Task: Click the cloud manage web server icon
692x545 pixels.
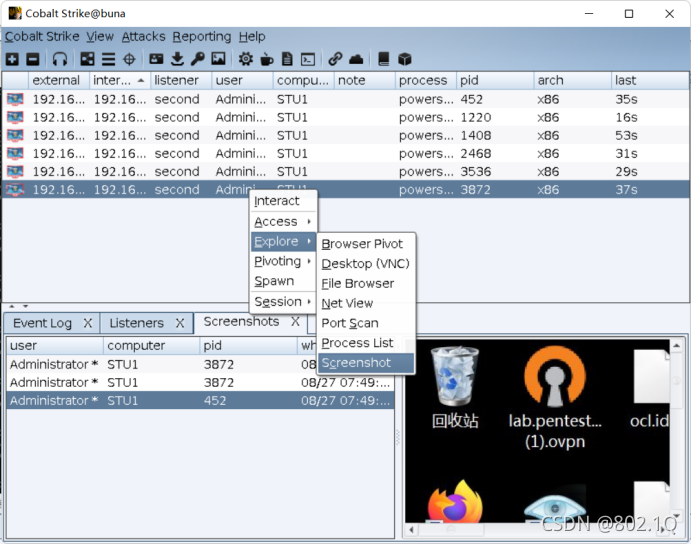Action: (356, 59)
